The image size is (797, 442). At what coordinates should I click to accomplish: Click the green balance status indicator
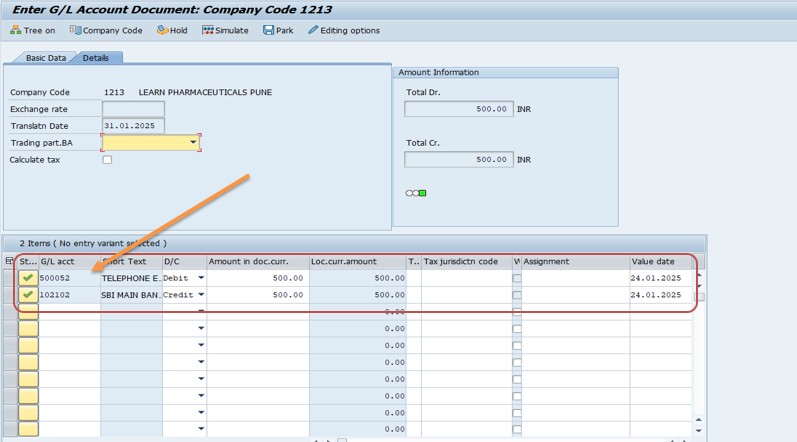click(422, 193)
